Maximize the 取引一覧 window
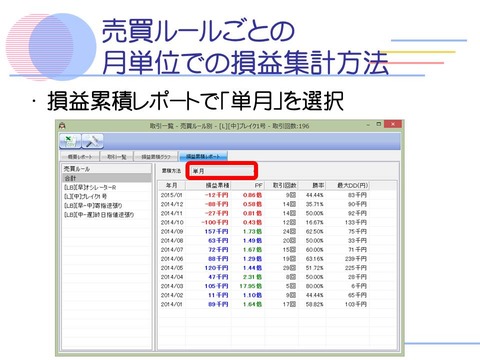Viewport: 480px width, 360px height. click(x=379, y=124)
